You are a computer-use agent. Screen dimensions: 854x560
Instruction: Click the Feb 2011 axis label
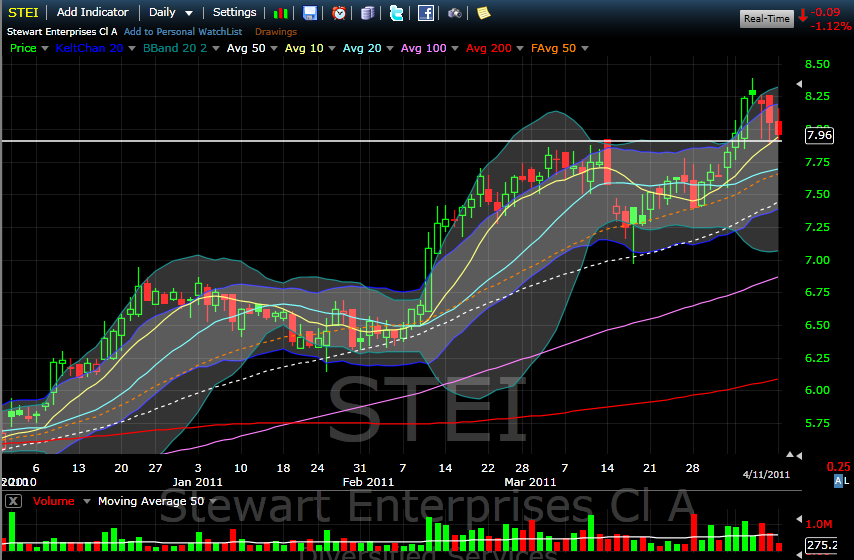pos(368,482)
